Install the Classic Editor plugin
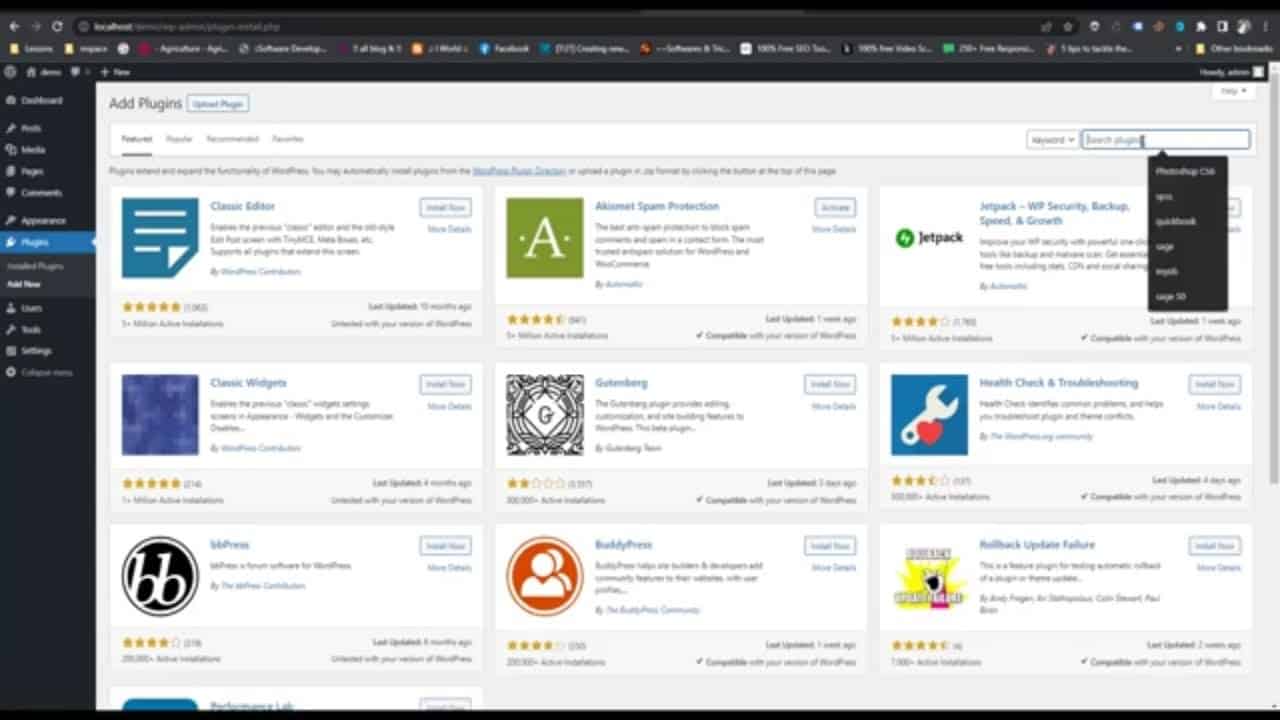 coord(445,208)
